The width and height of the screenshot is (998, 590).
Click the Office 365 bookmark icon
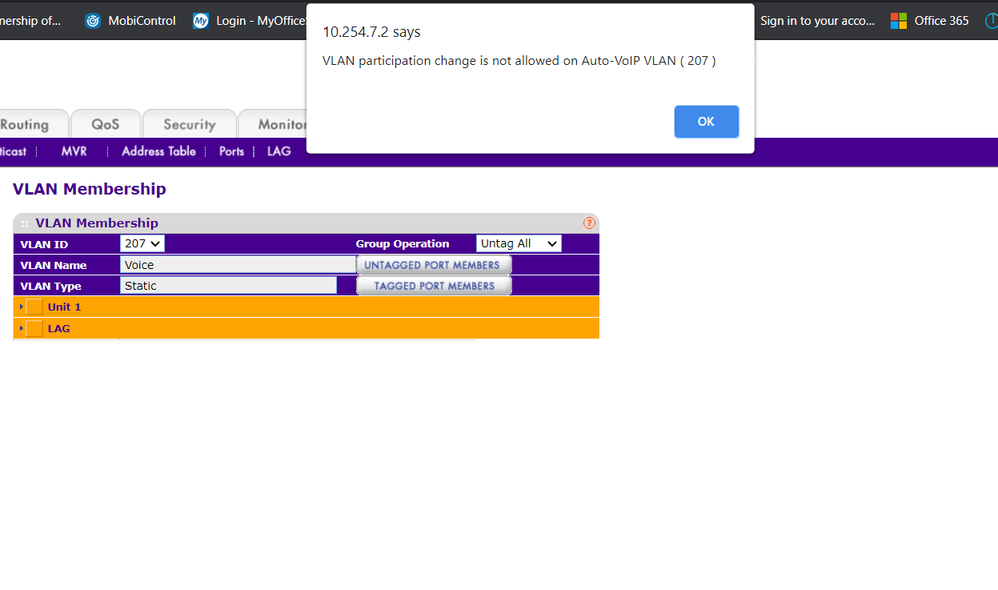[899, 21]
